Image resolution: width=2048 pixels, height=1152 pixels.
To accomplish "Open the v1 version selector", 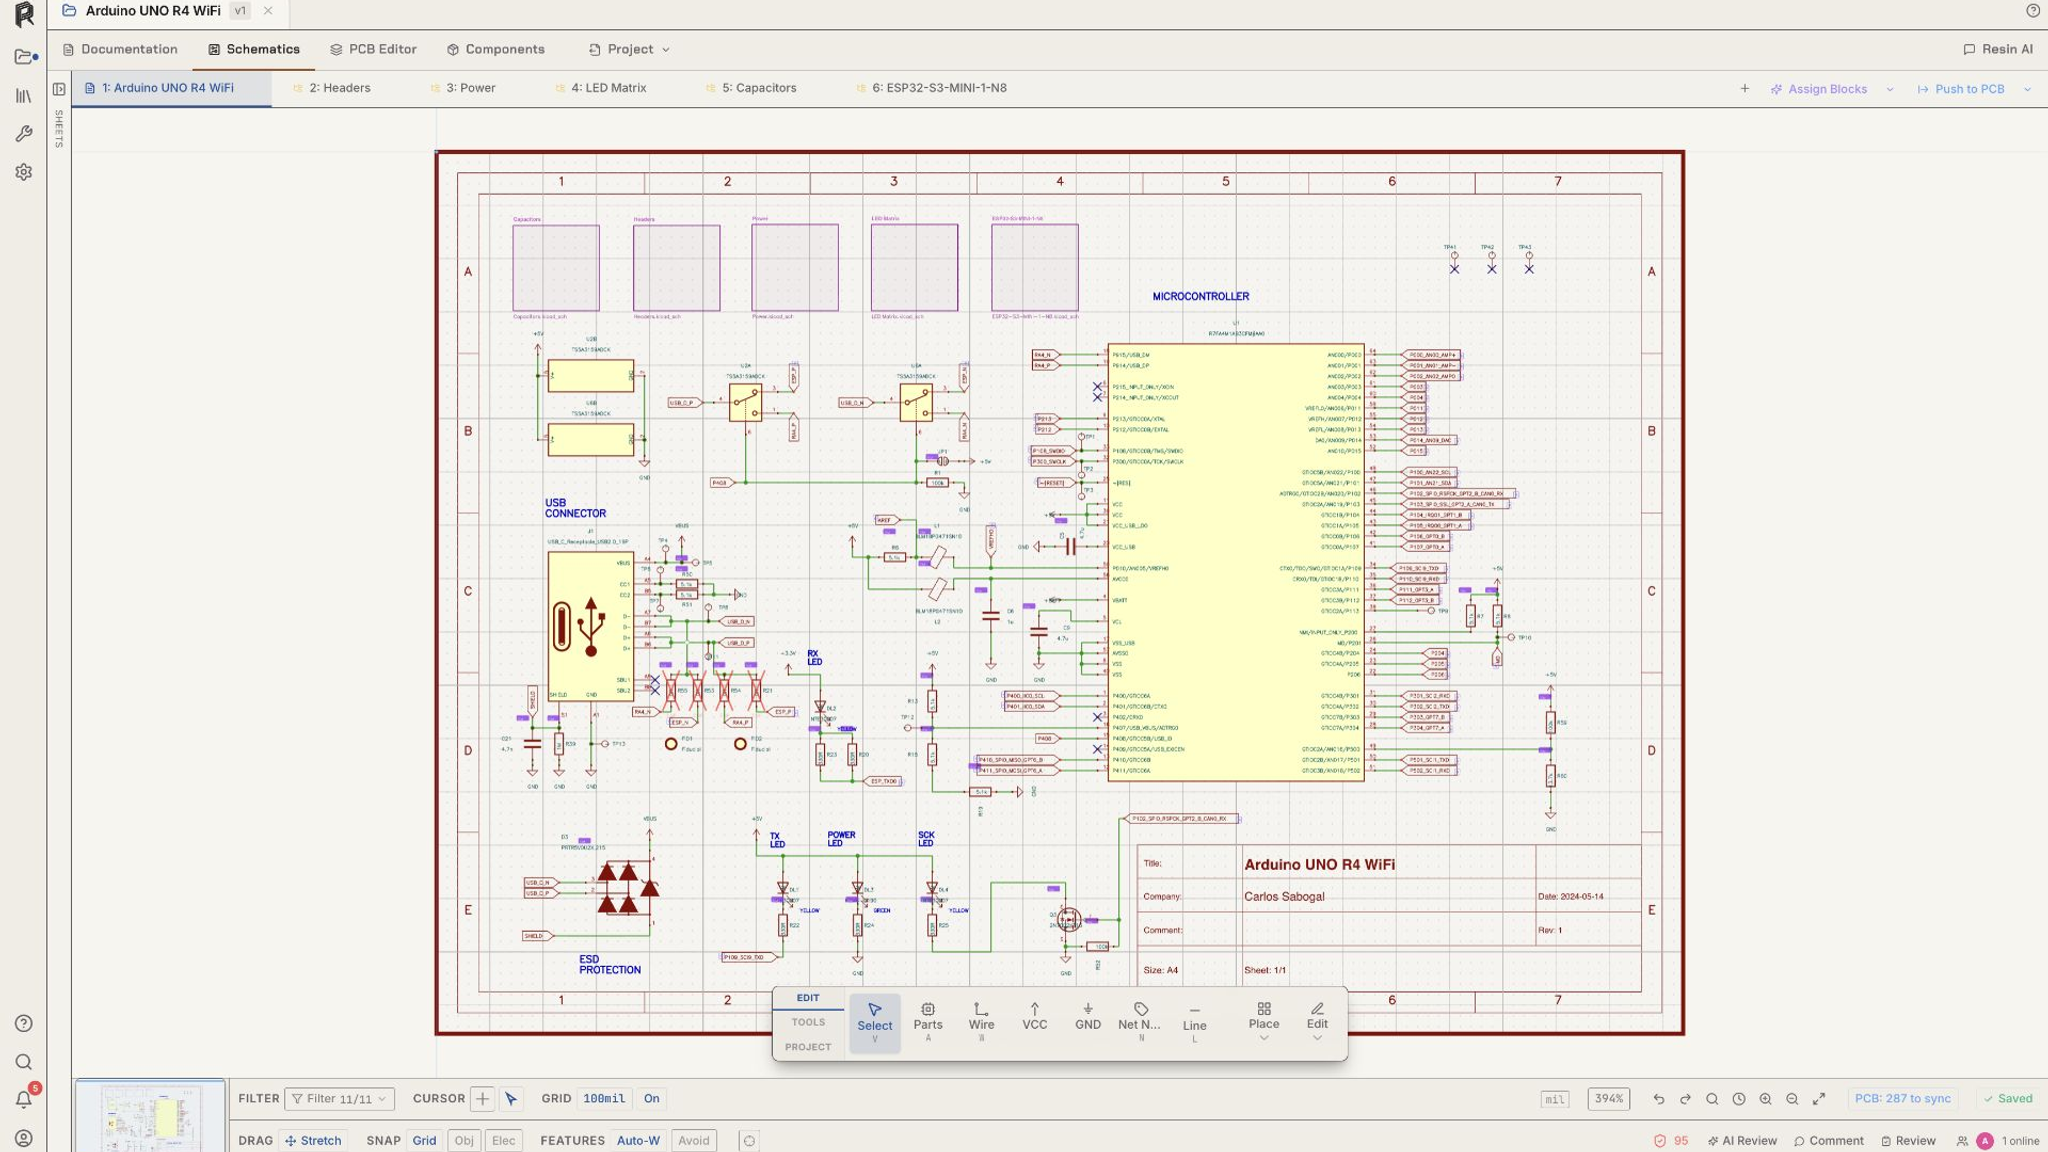I will pyautogui.click(x=240, y=11).
